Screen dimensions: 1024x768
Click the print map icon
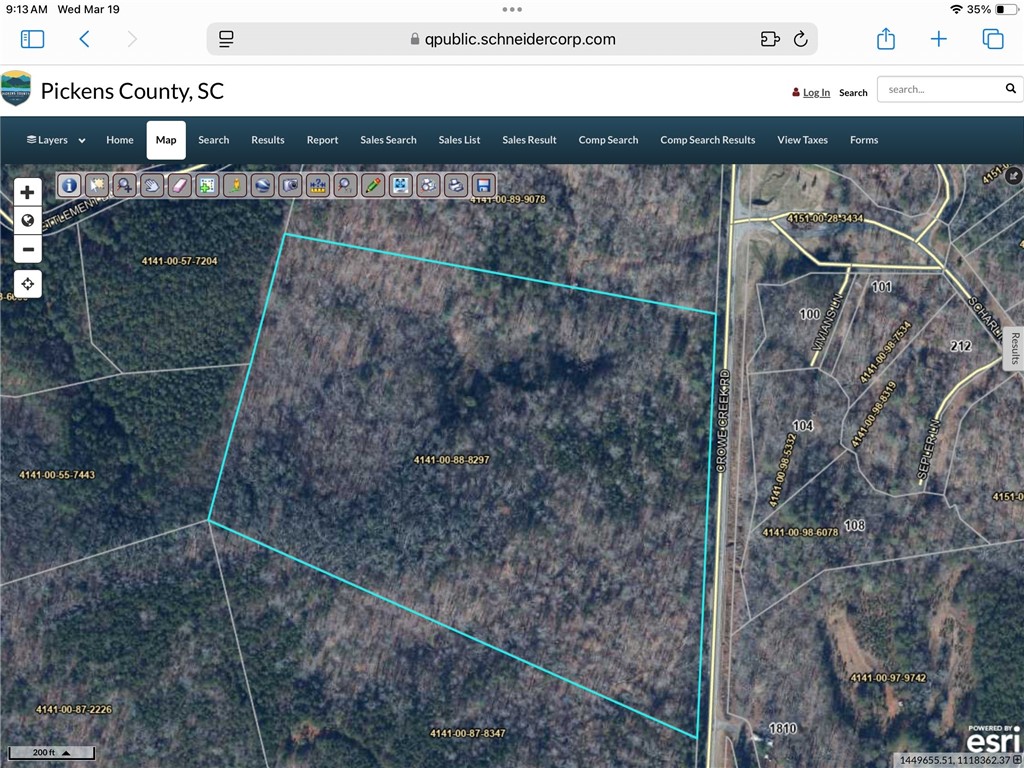tap(456, 185)
